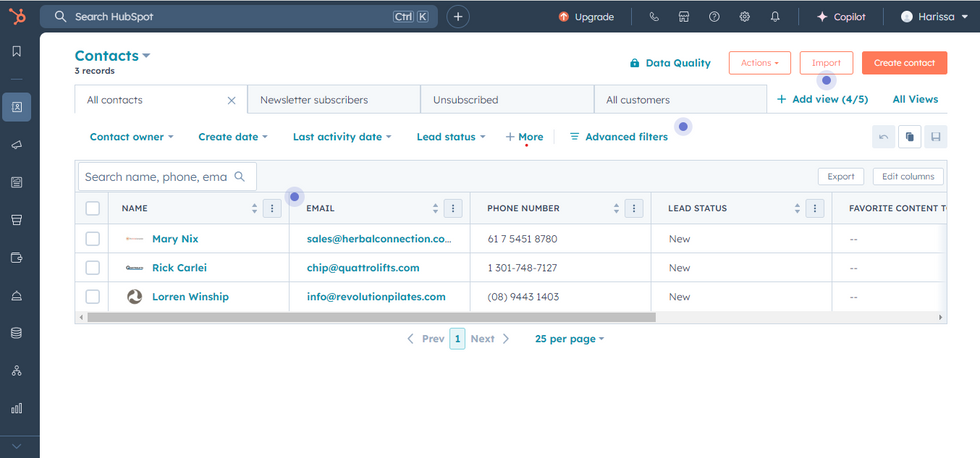Click the Edit columns button
The height and width of the screenshot is (458, 980).
(x=908, y=177)
